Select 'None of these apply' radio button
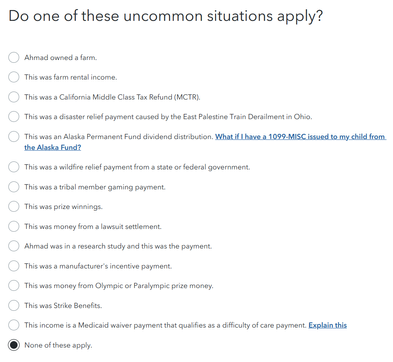393x362 pixels. click(x=14, y=345)
